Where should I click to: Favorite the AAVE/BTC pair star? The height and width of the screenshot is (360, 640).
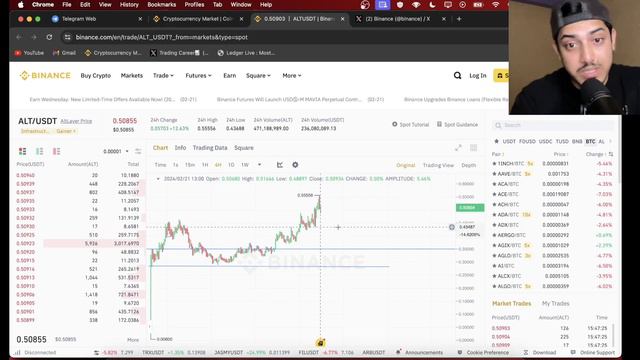(x=494, y=174)
